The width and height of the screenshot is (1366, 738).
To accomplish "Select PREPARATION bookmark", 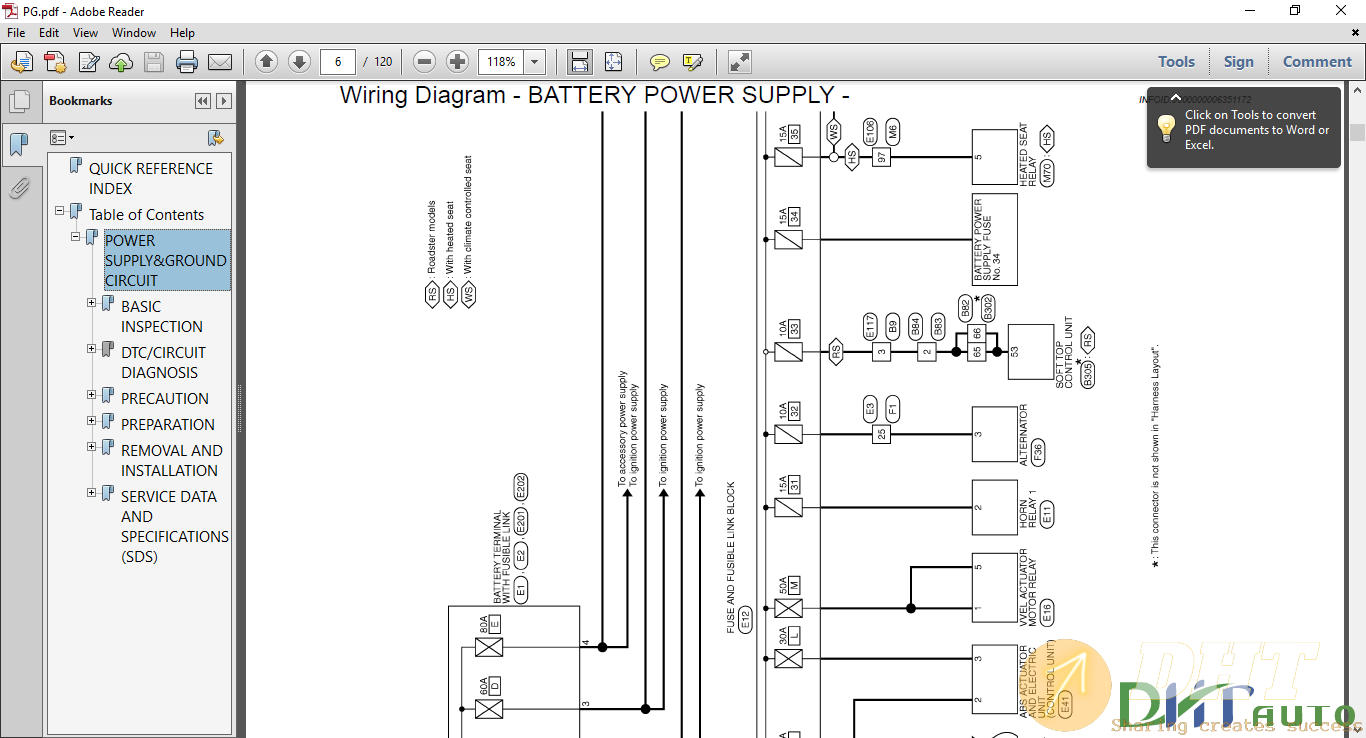I will coord(168,424).
